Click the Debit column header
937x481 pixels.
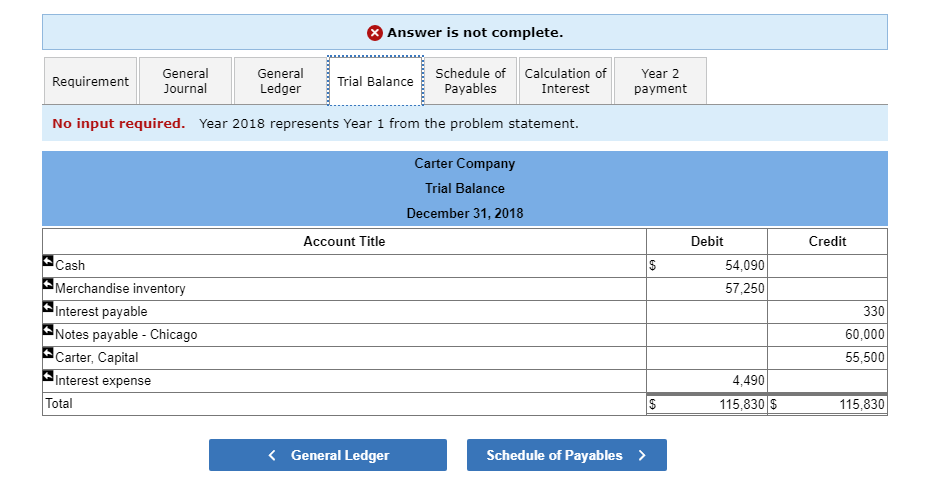click(707, 241)
